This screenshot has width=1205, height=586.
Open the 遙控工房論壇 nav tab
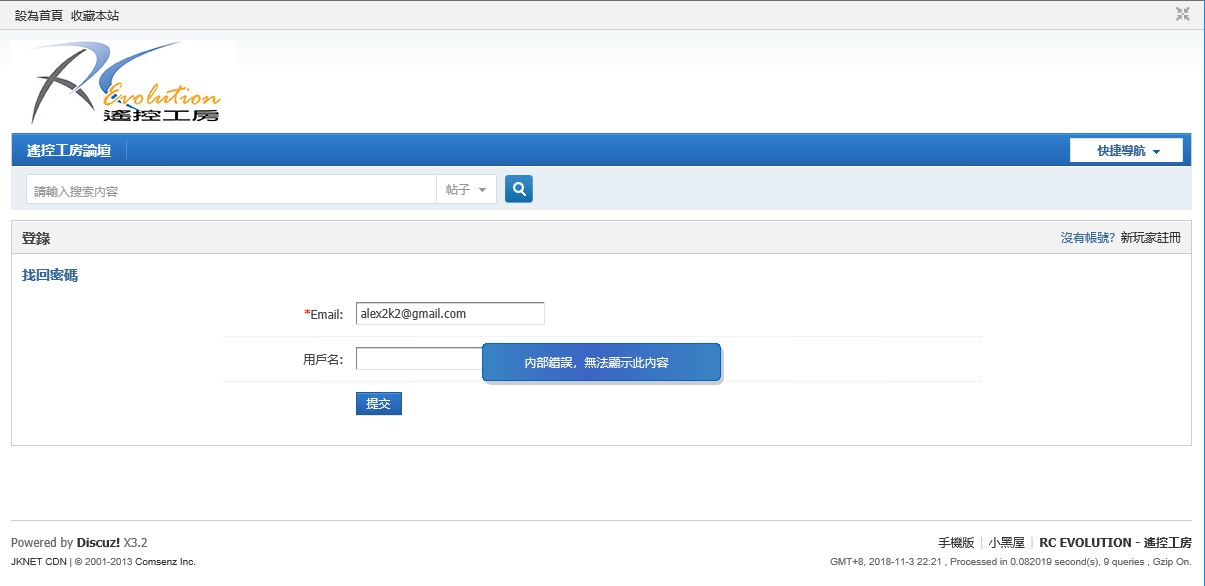pyautogui.click(x=69, y=151)
